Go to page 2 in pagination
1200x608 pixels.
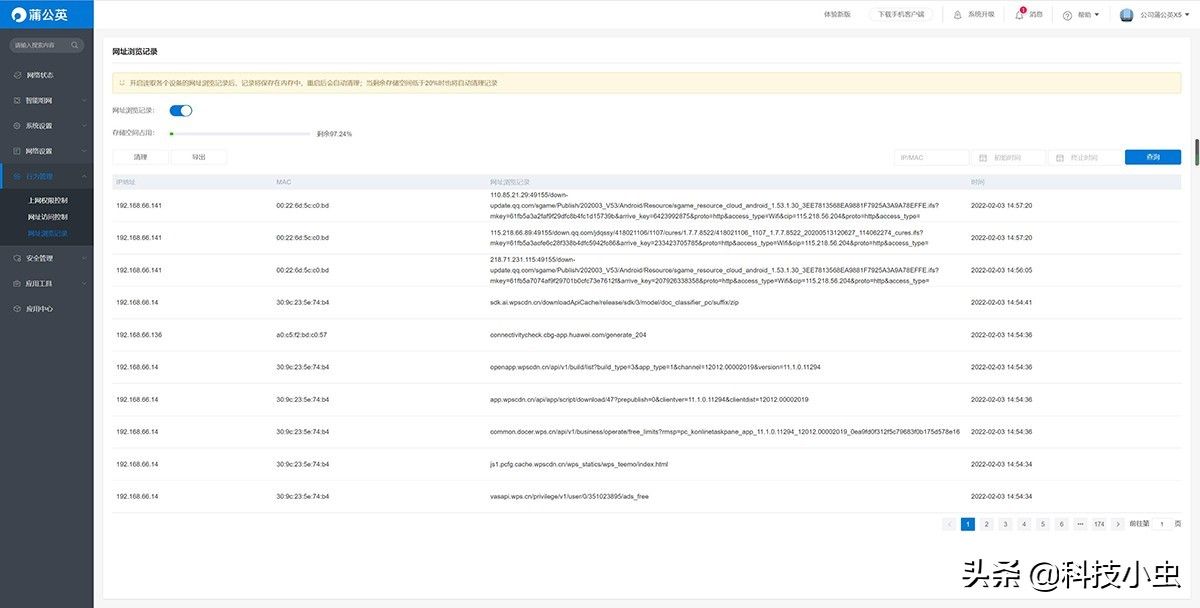986,524
